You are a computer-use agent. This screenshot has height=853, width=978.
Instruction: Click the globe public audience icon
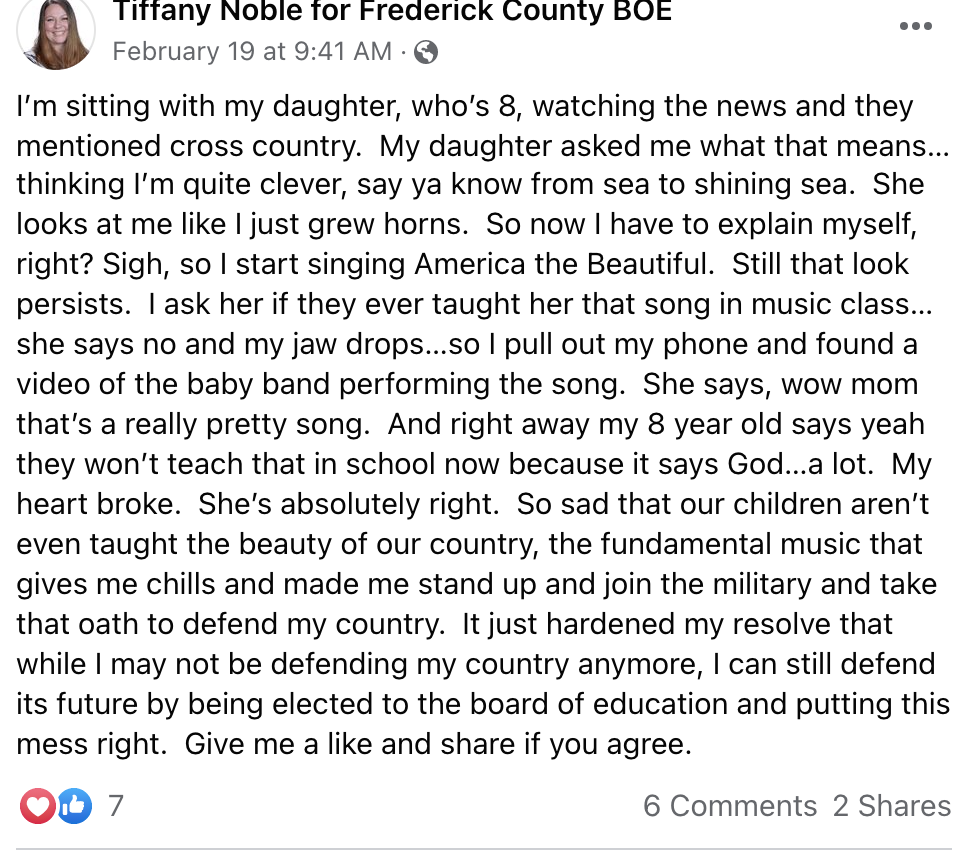(x=426, y=53)
